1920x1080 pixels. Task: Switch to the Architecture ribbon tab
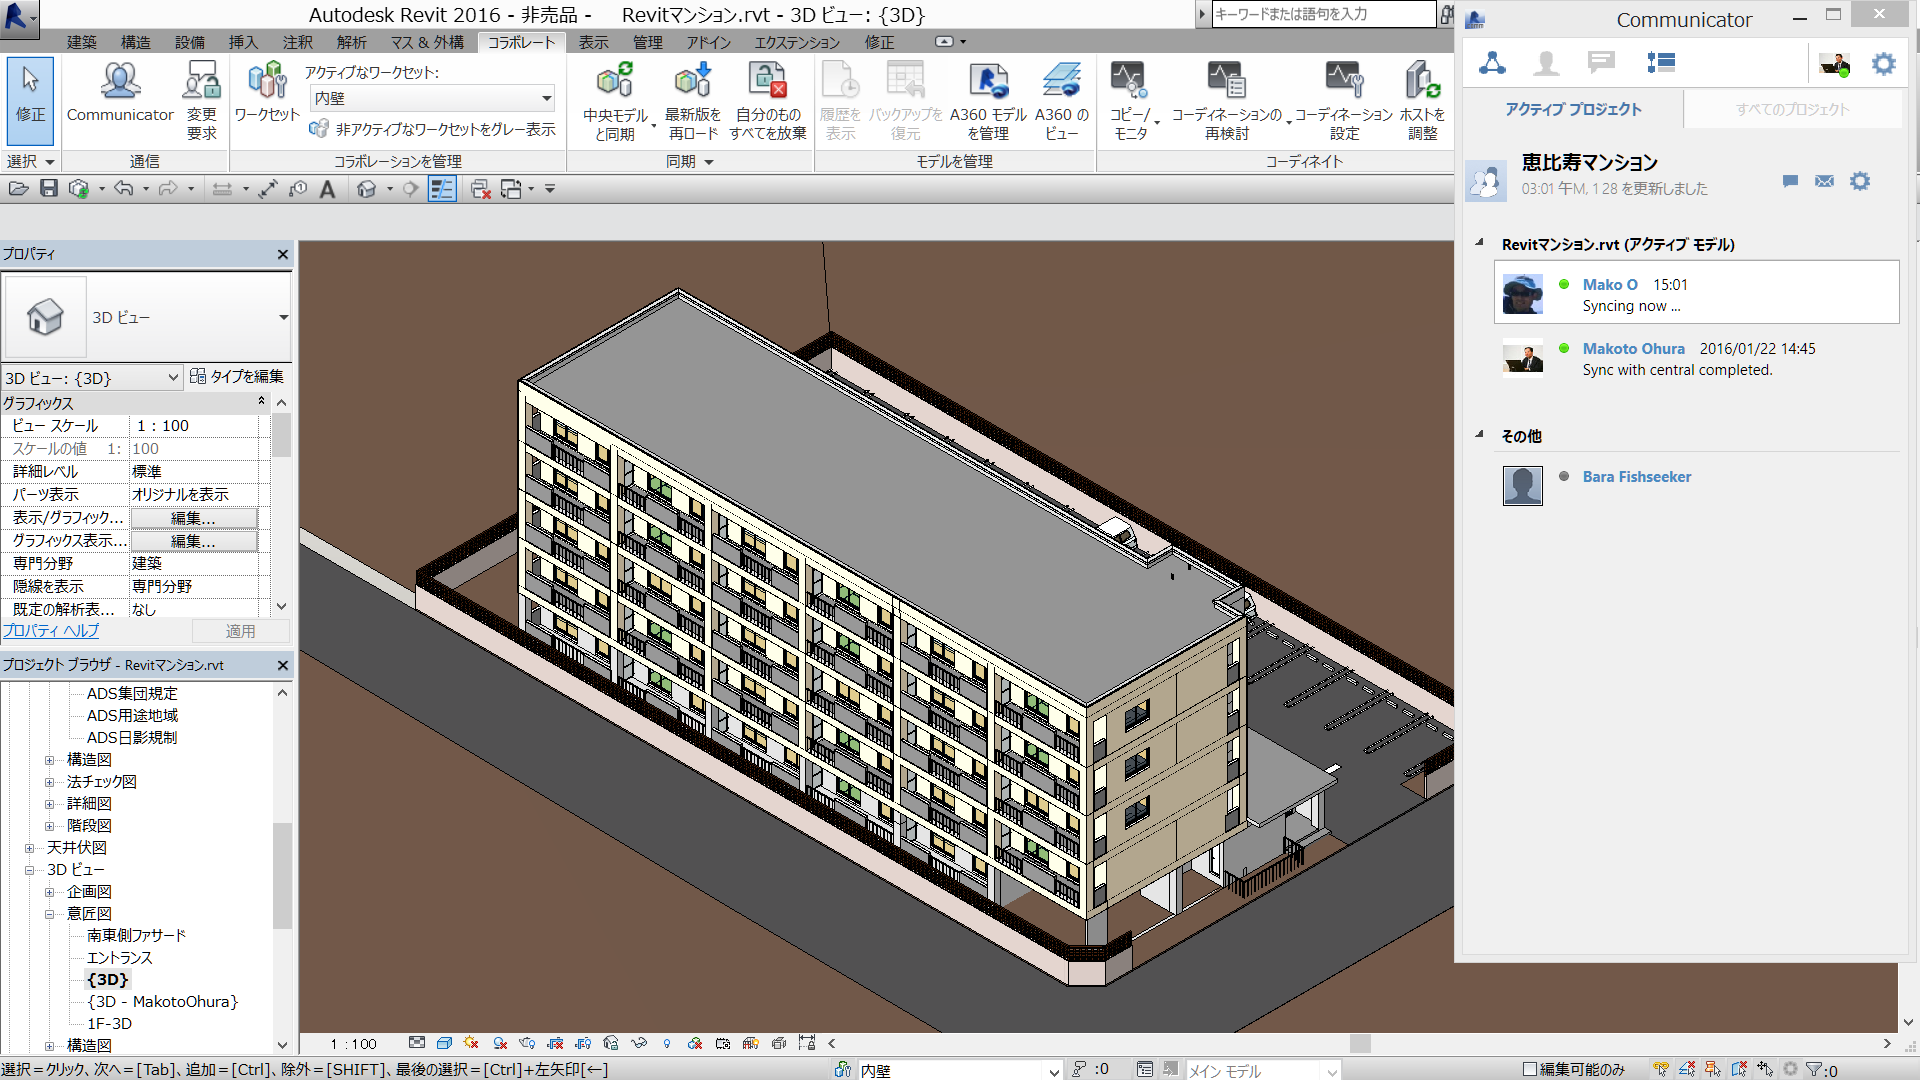coord(81,42)
